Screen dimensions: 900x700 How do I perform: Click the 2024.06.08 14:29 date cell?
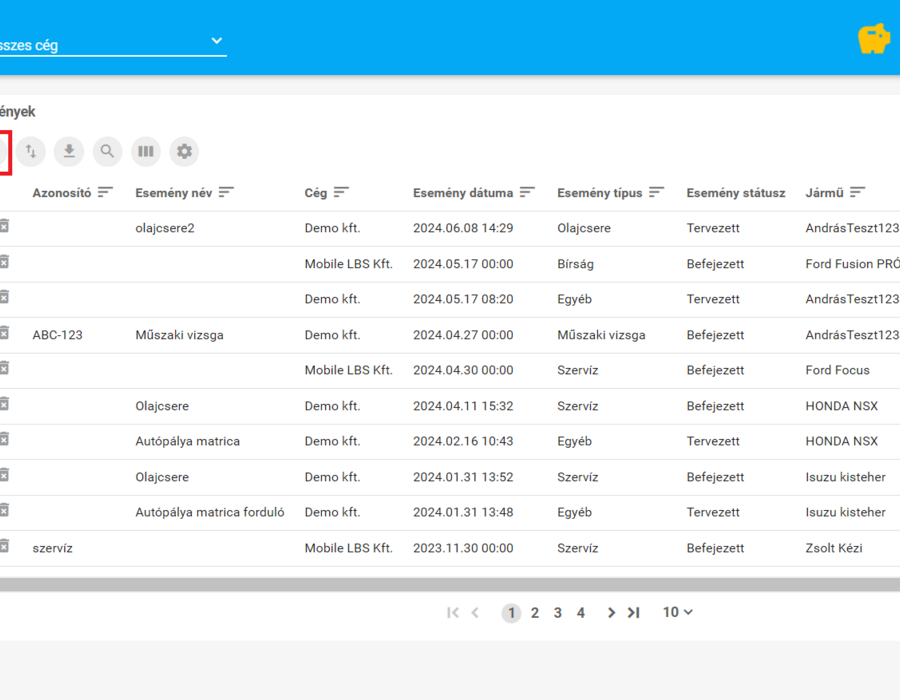(463, 228)
